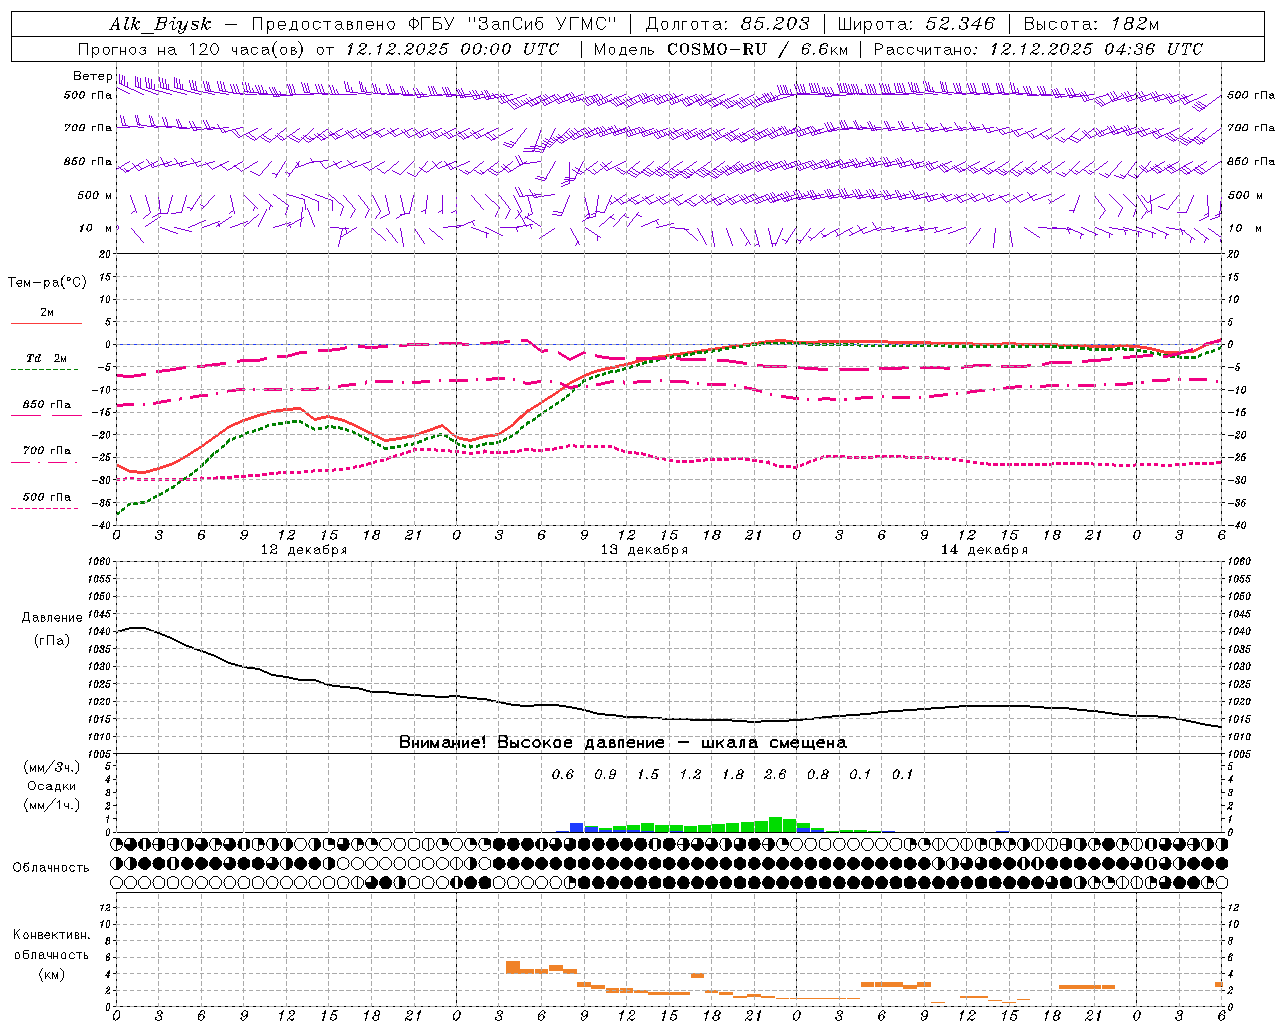Click the precipitation total "1.2"
This screenshot has height=1024, width=1280.
(x=690, y=774)
